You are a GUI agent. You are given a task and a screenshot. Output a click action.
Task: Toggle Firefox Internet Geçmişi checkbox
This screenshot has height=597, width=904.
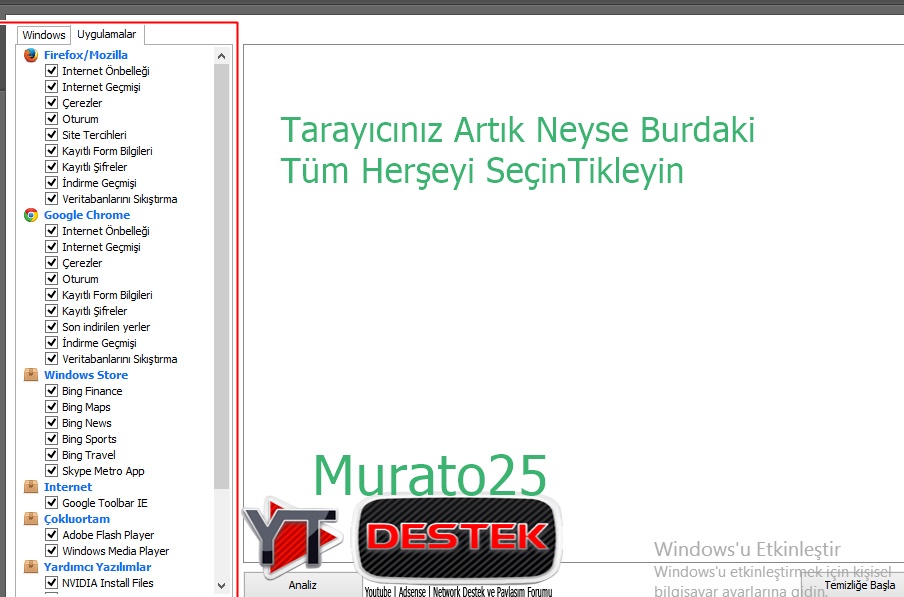pyautogui.click(x=51, y=87)
